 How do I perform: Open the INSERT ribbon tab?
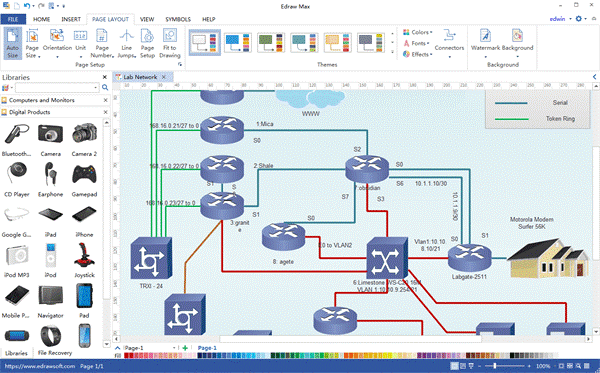pyautogui.click(x=71, y=19)
